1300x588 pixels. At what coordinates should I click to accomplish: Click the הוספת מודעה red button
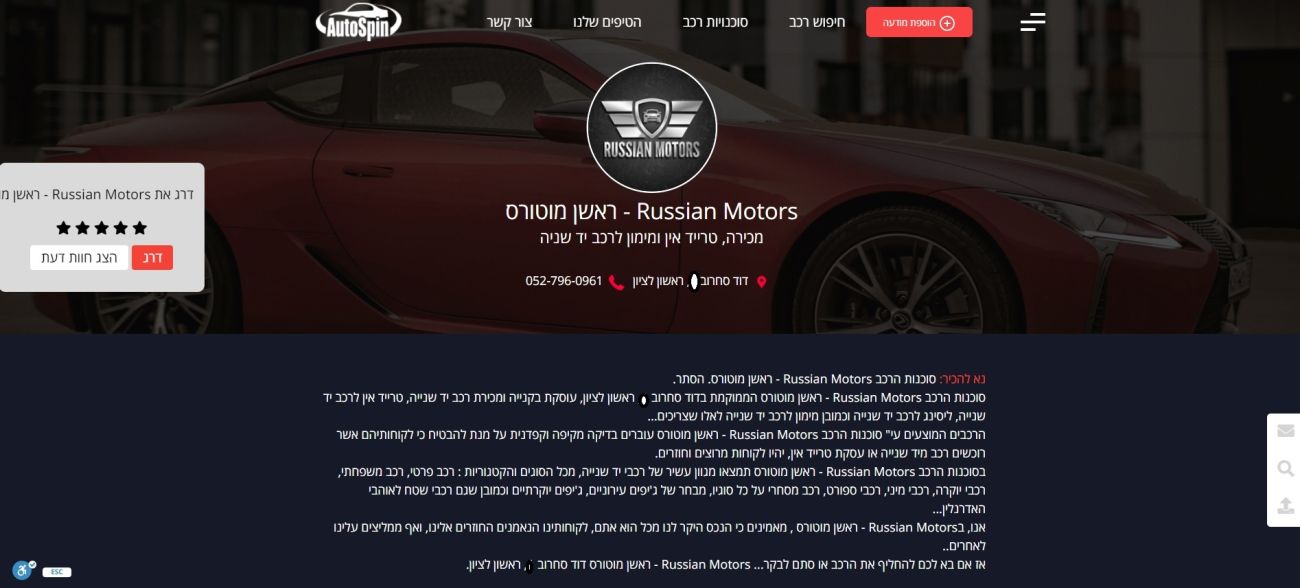[919, 22]
